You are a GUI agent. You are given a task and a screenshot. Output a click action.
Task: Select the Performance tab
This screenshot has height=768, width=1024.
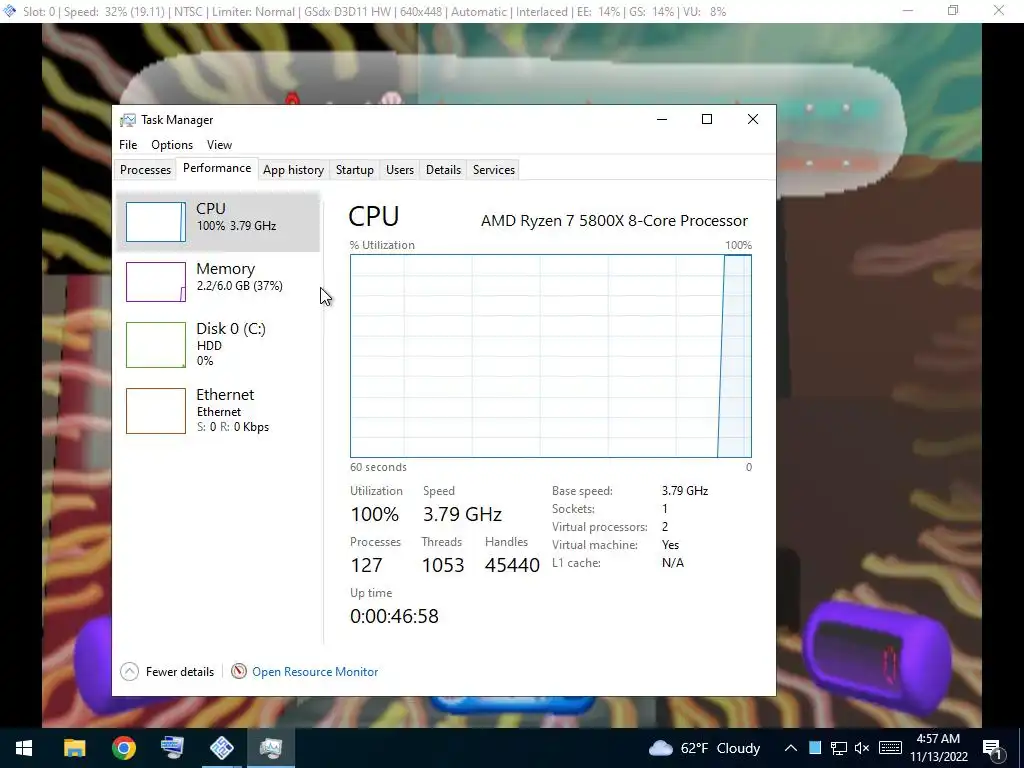[x=217, y=168]
